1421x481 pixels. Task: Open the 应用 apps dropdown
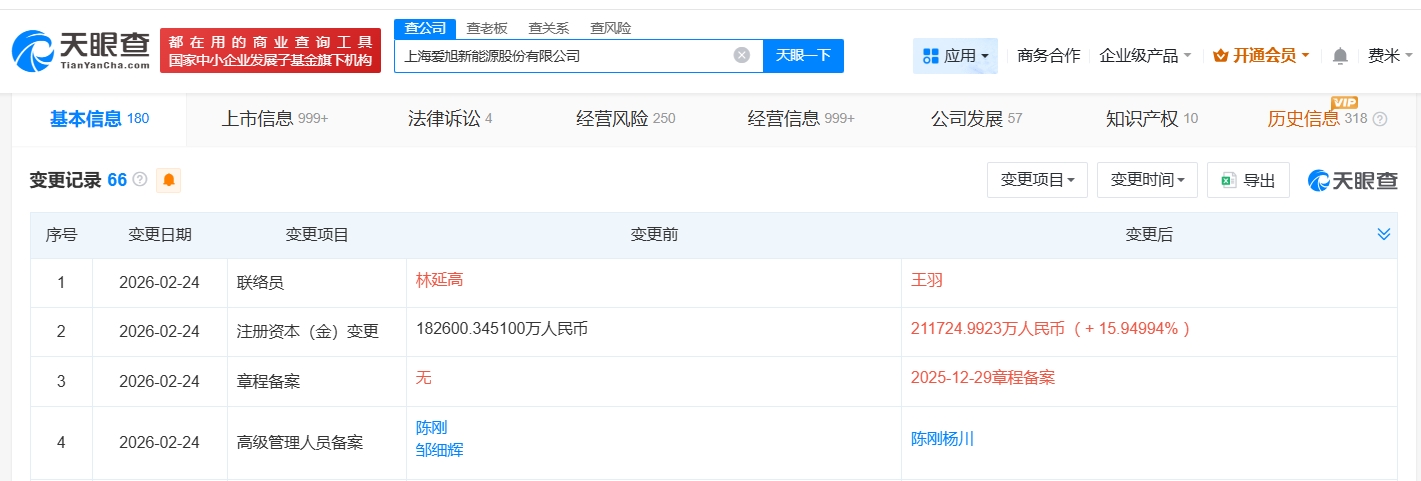tap(957, 56)
